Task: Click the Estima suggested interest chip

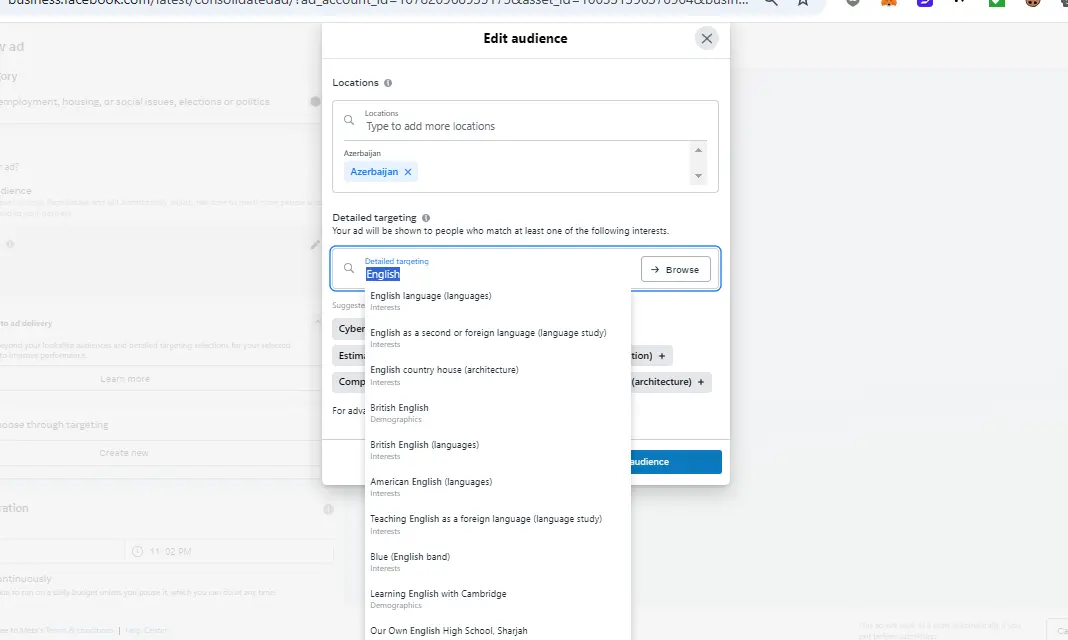Action: pyautogui.click(x=350, y=355)
